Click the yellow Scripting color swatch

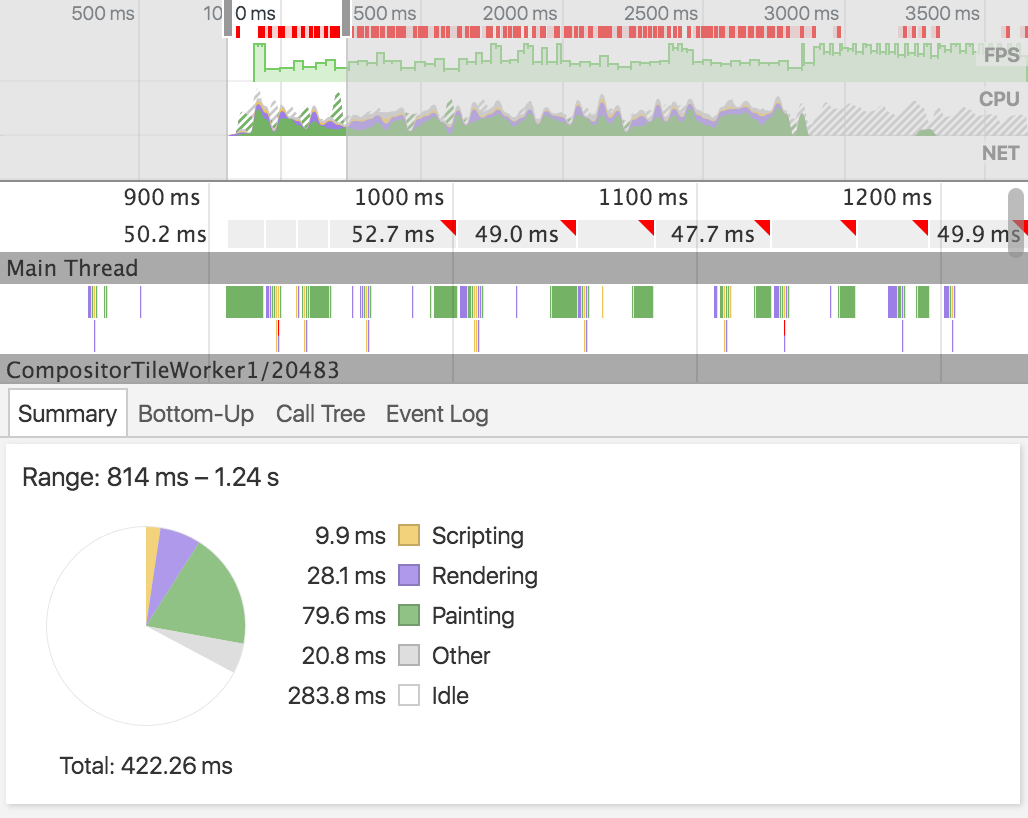point(409,535)
